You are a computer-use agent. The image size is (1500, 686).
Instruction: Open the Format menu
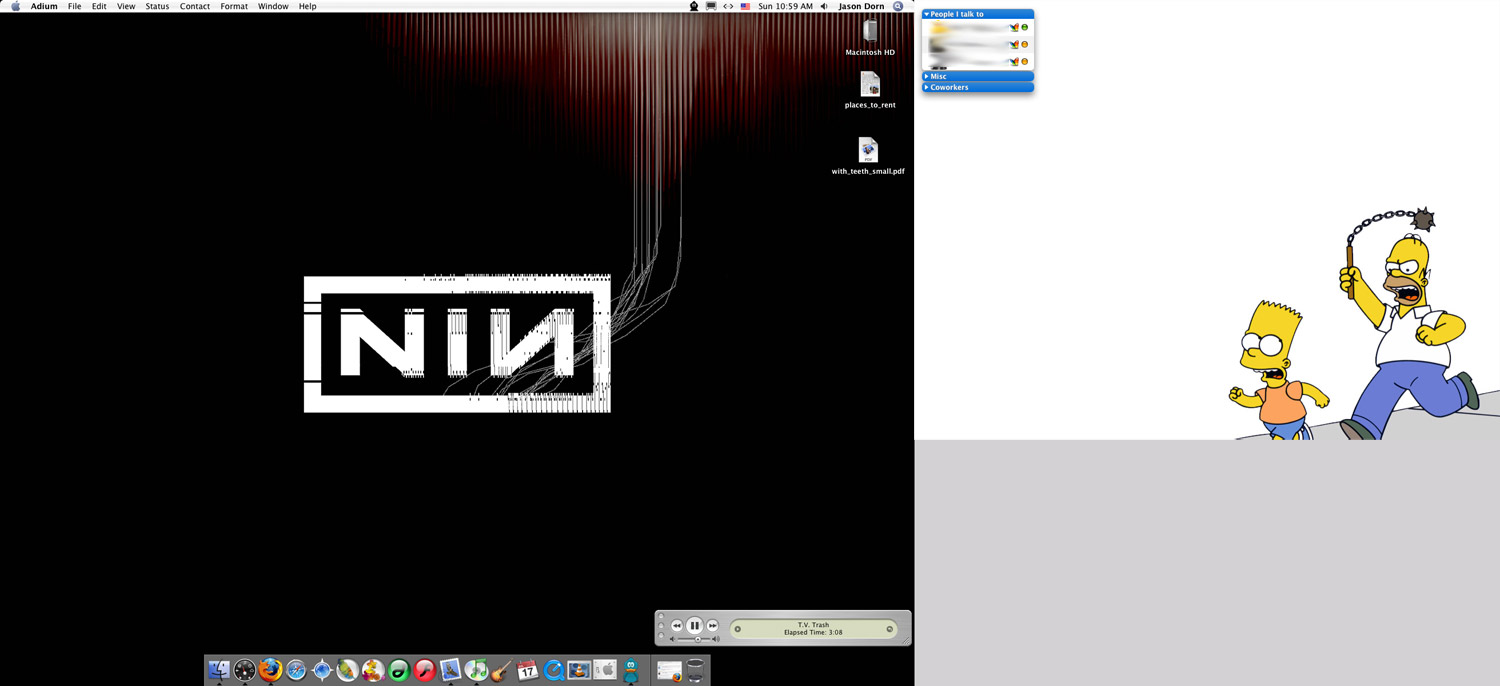234,6
